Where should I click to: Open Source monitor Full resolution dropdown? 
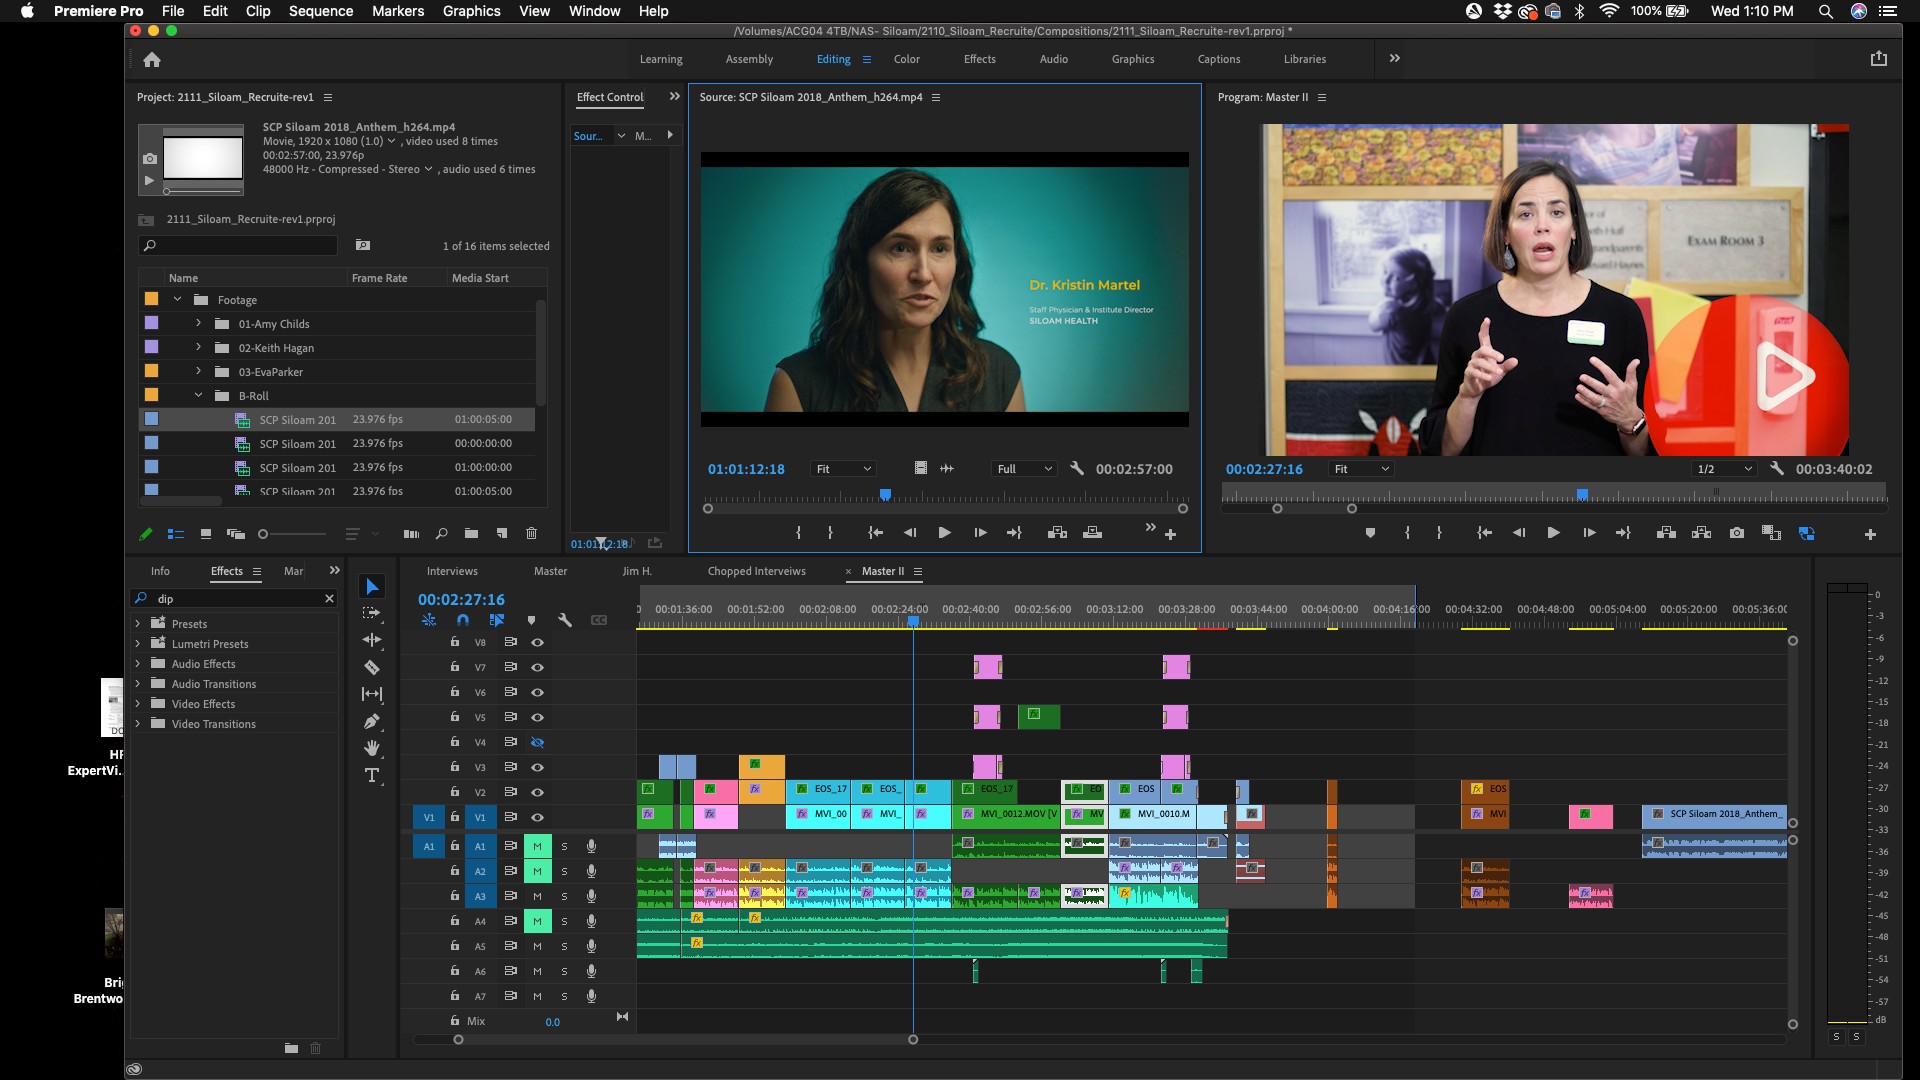pyautogui.click(x=1025, y=469)
